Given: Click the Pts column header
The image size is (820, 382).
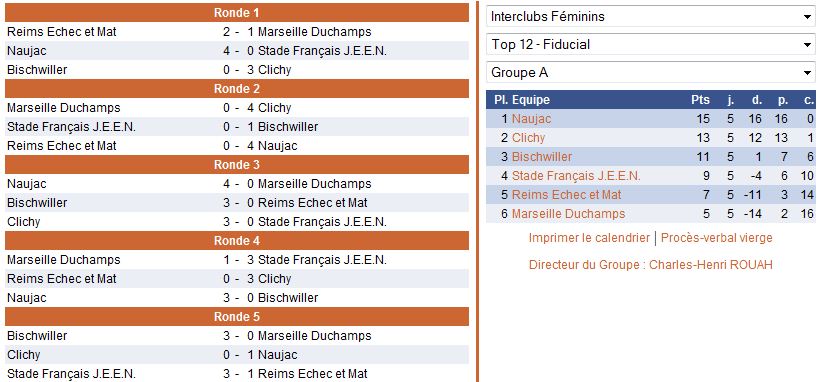Looking at the screenshot, I should click(x=700, y=99).
